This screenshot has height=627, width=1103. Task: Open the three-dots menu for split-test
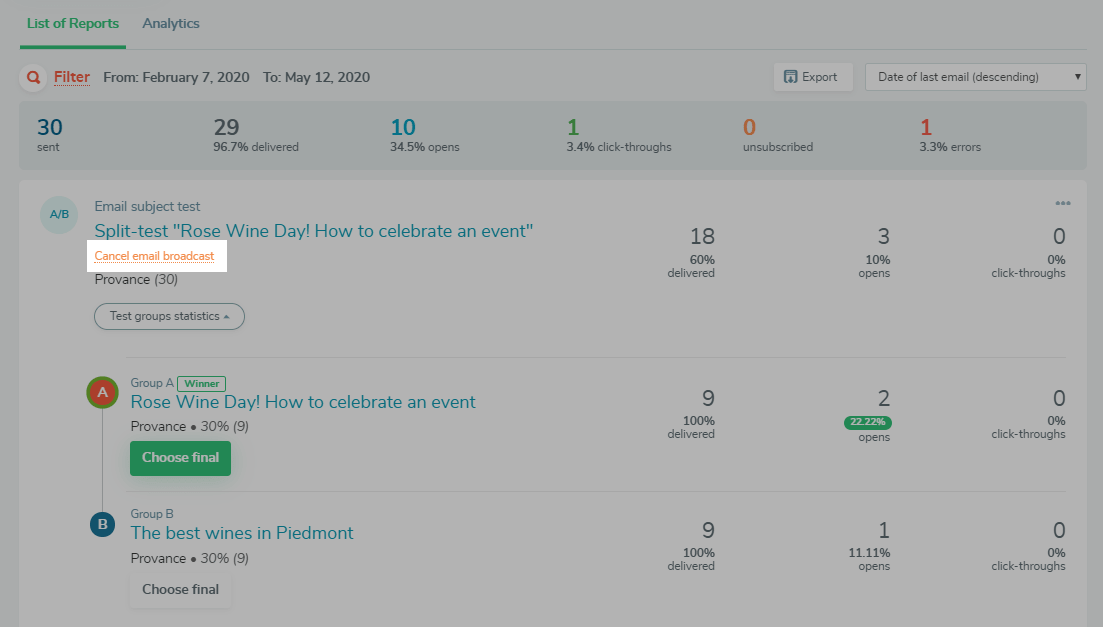pyautogui.click(x=1062, y=204)
